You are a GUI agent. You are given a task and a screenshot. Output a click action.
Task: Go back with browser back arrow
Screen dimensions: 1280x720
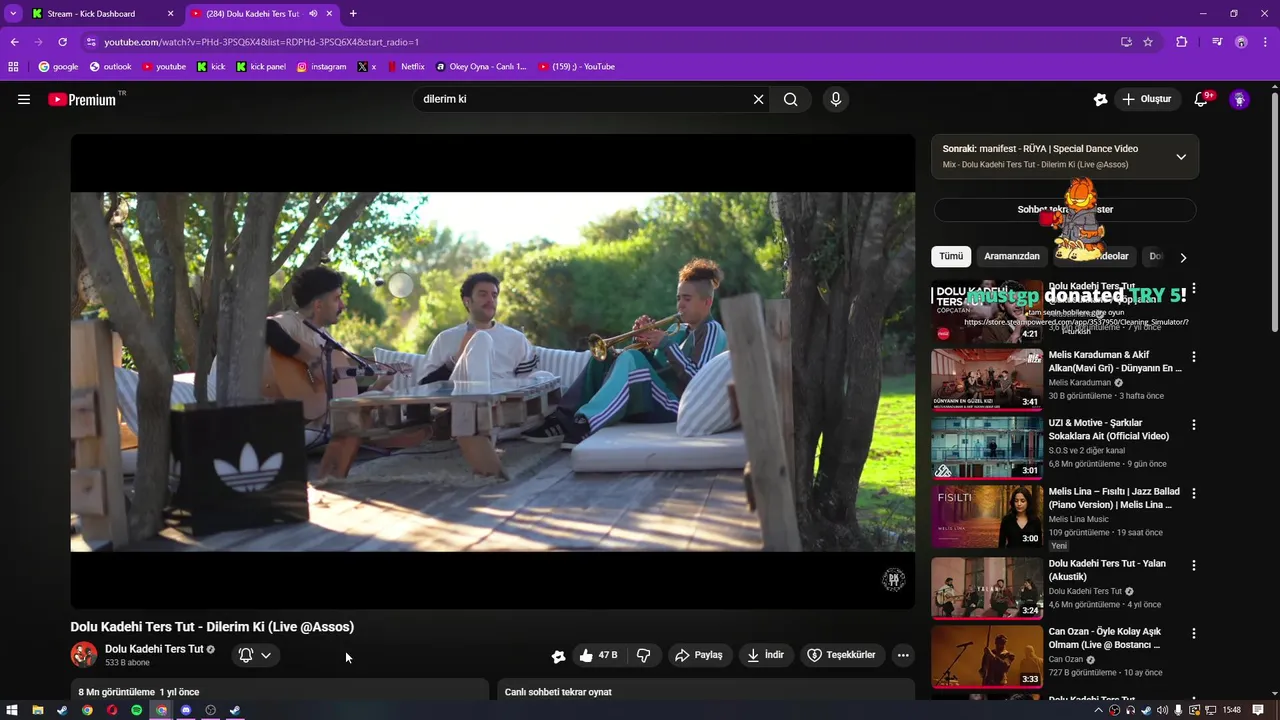pyautogui.click(x=14, y=42)
